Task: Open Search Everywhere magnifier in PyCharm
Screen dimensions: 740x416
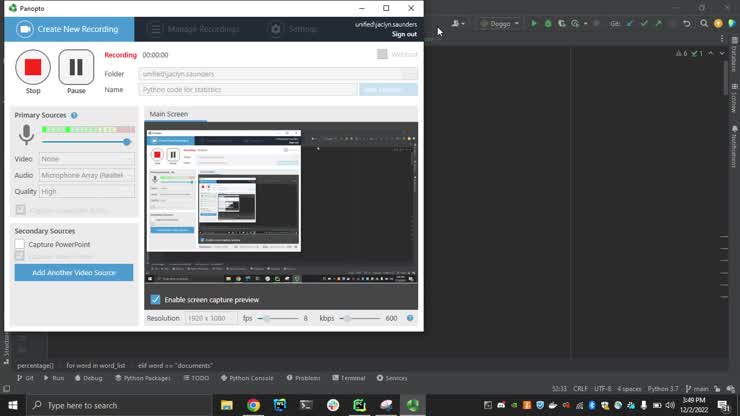Action: coord(704,23)
